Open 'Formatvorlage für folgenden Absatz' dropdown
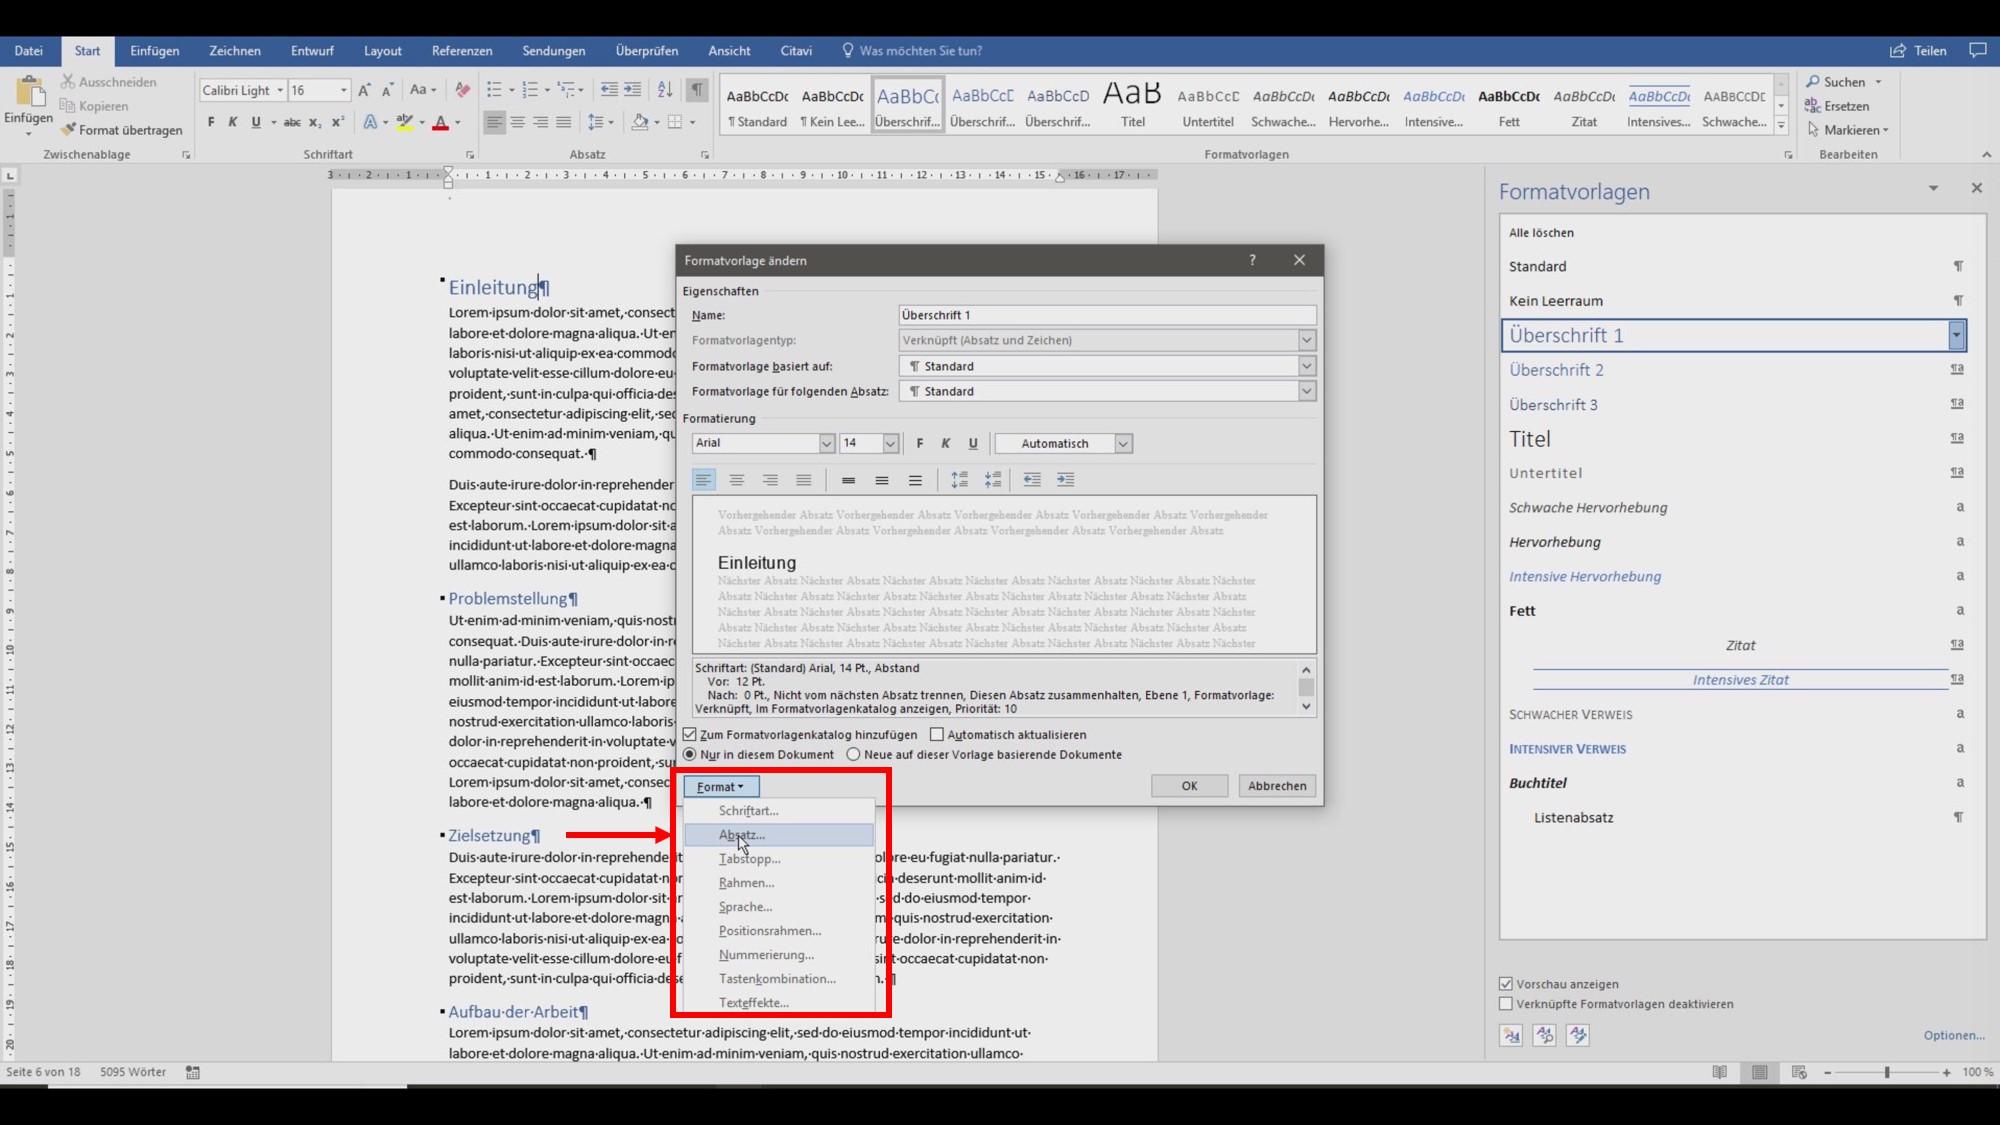The image size is (2000, 1125). coord(1306,391)
